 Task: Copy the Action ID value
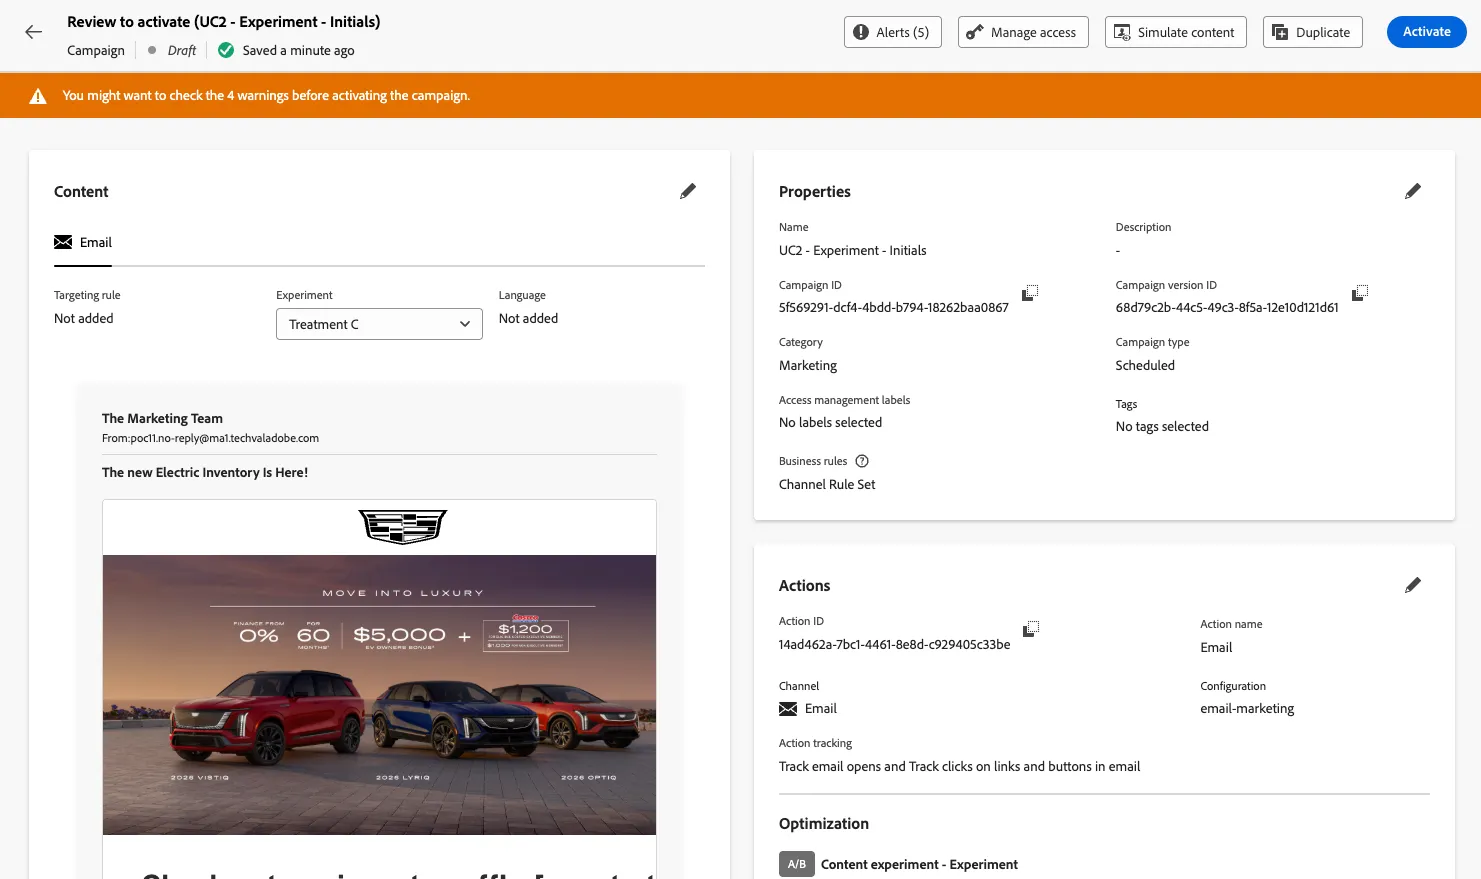1031,629
